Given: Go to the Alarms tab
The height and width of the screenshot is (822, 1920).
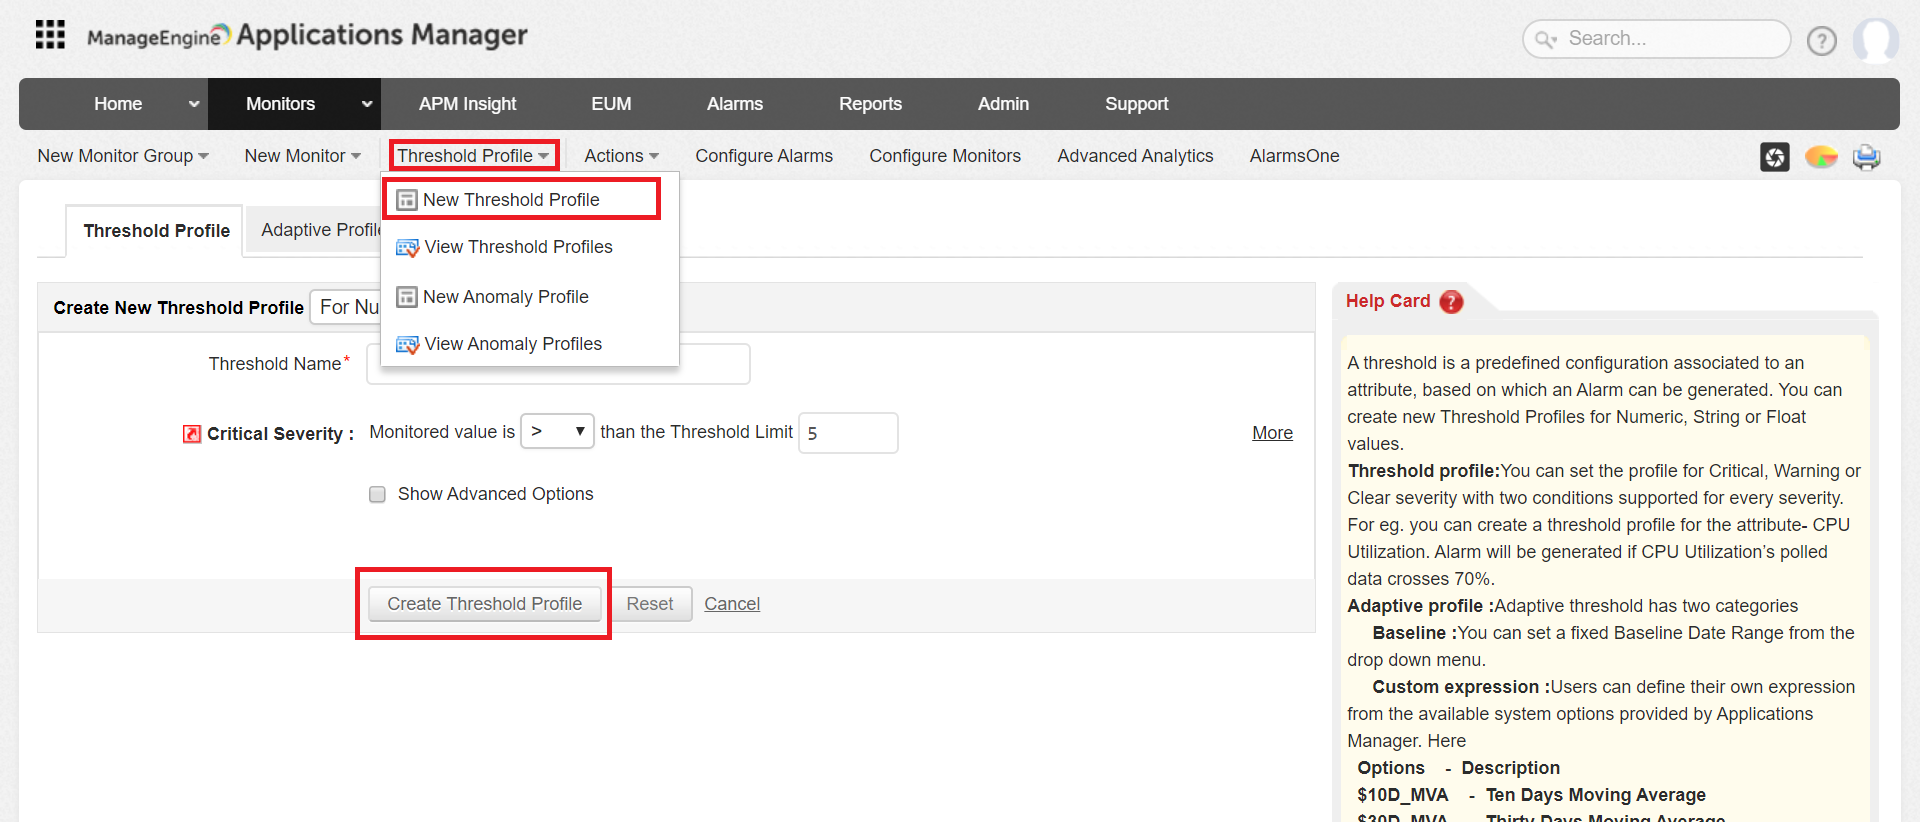Looking at the screenshot, I should coord(735,104).
